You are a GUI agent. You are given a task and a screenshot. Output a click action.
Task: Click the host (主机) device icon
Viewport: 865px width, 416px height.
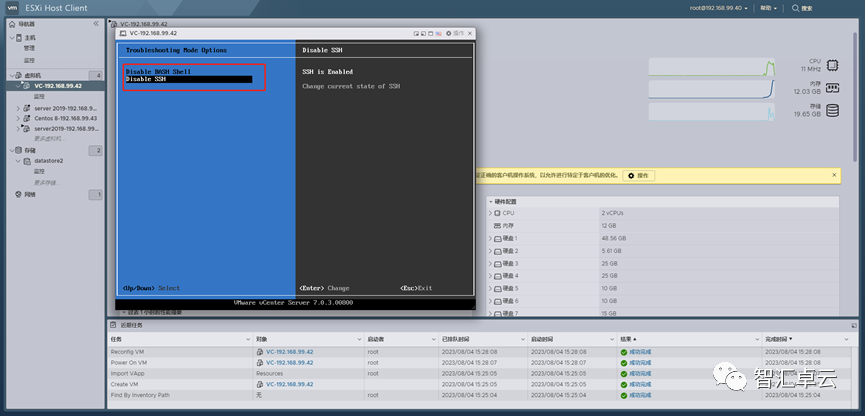[x=19, y=38]
